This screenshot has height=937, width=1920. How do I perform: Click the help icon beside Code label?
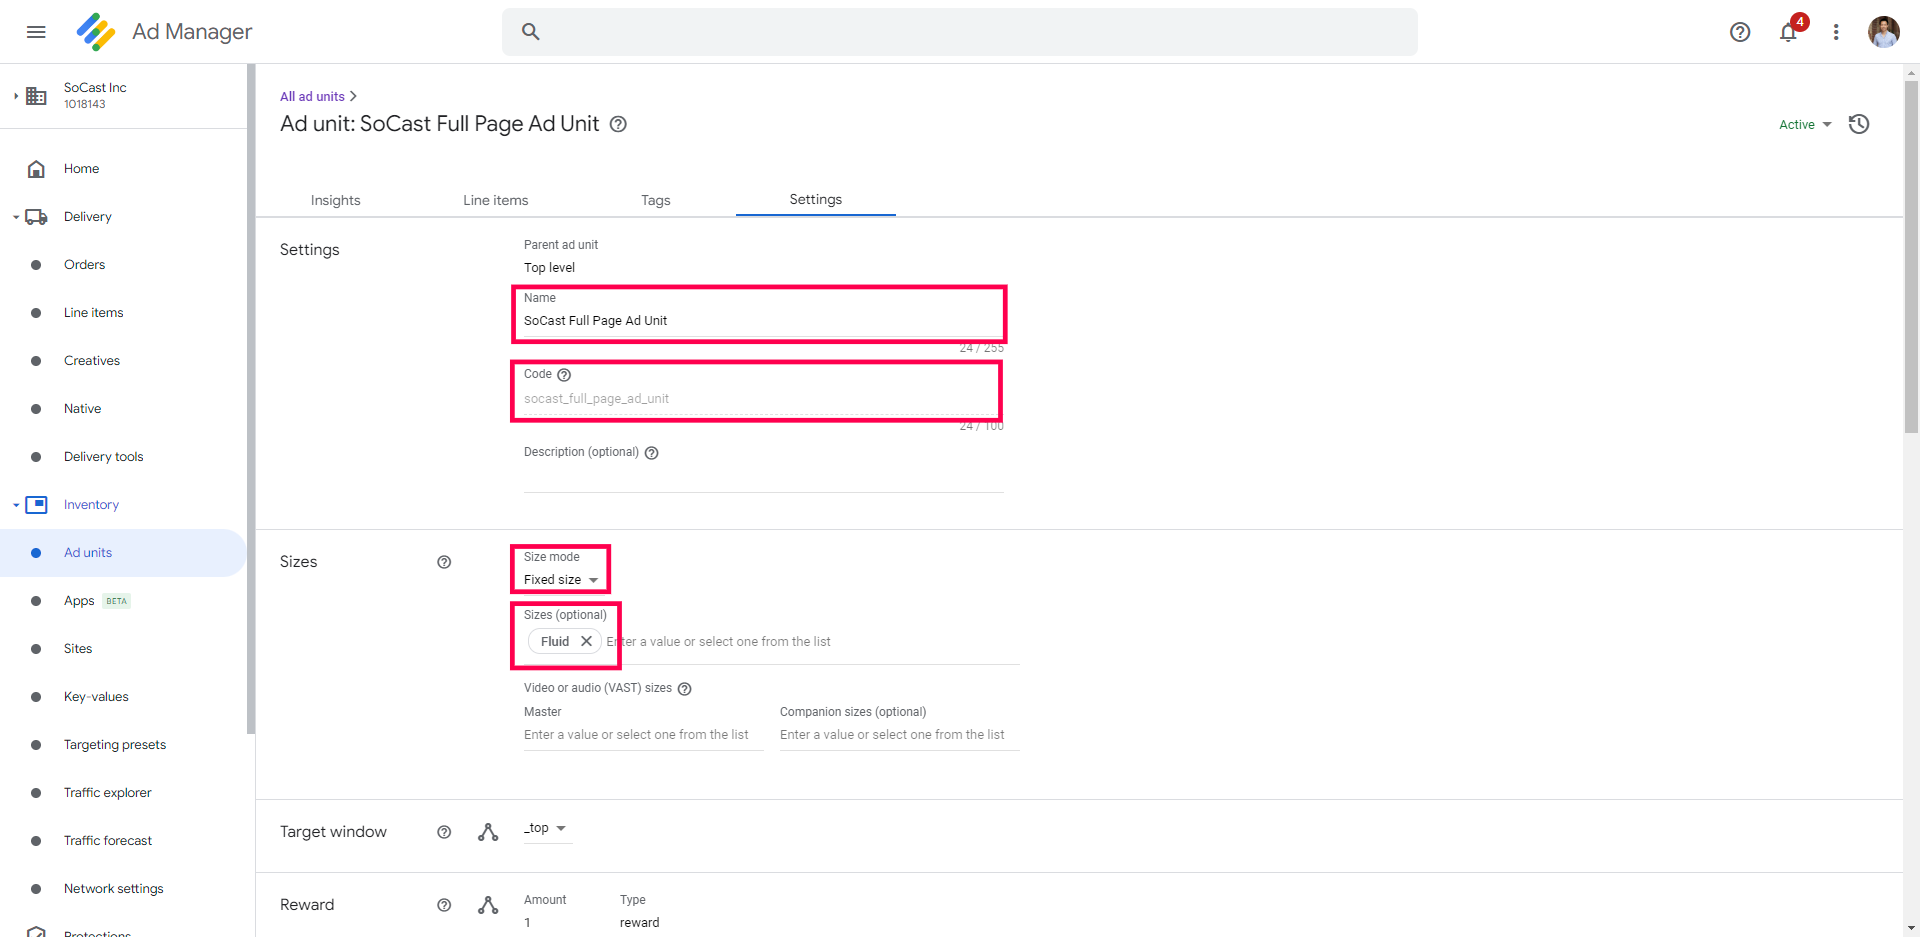pyautogui.click(x=564, y=375)
